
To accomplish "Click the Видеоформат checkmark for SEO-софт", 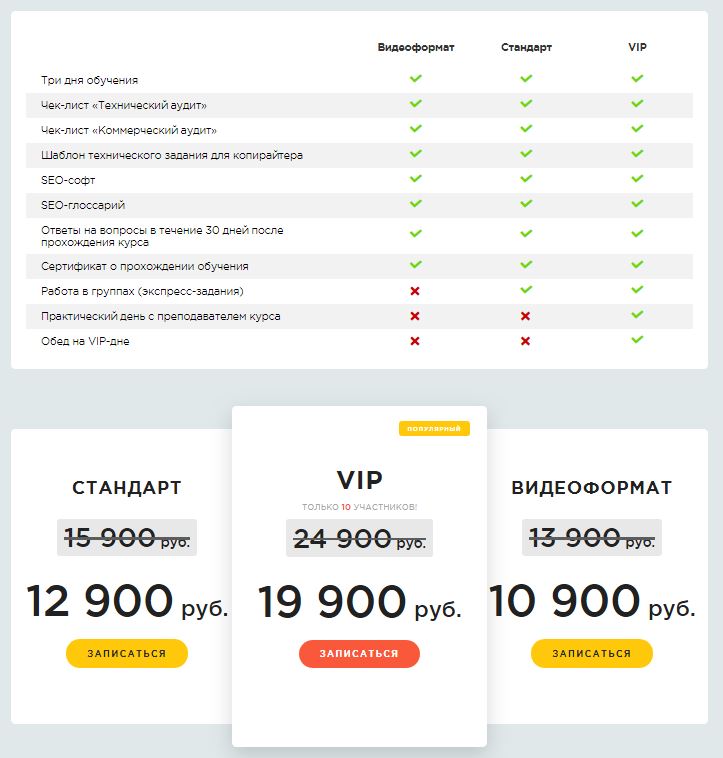I will click(x=415, y=178).
